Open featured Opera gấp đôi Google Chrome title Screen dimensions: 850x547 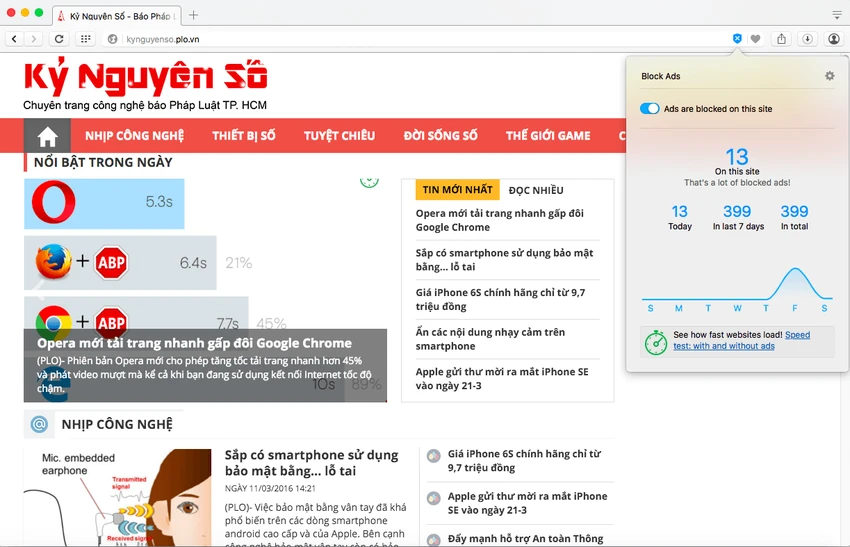coord(194,343)
